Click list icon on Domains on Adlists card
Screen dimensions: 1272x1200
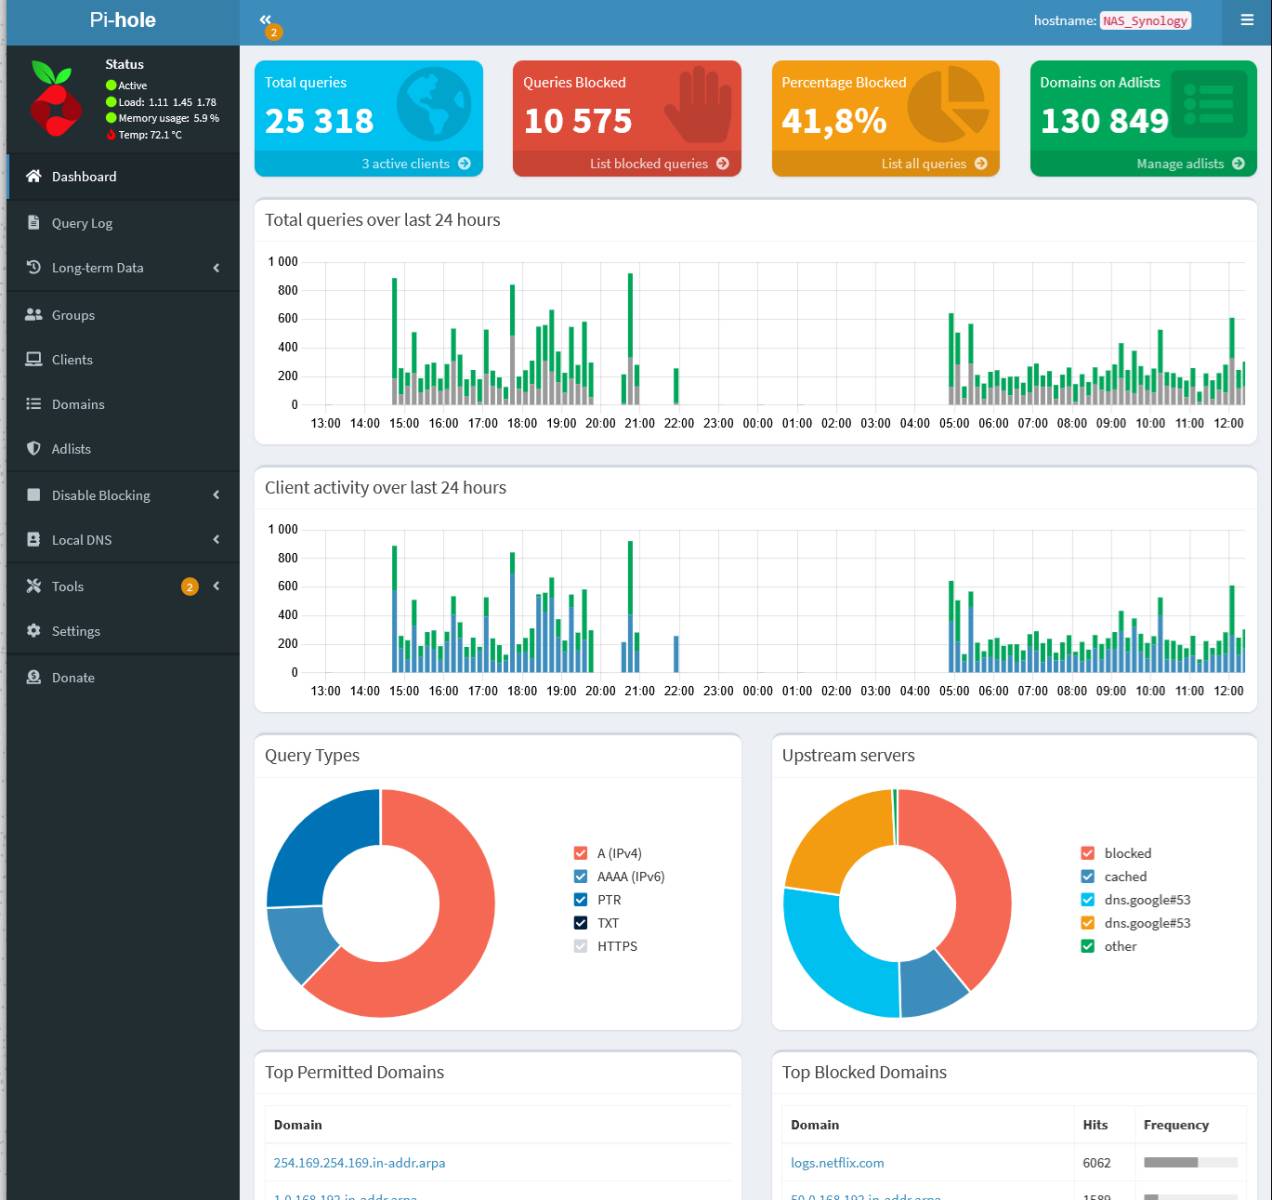1209,103
